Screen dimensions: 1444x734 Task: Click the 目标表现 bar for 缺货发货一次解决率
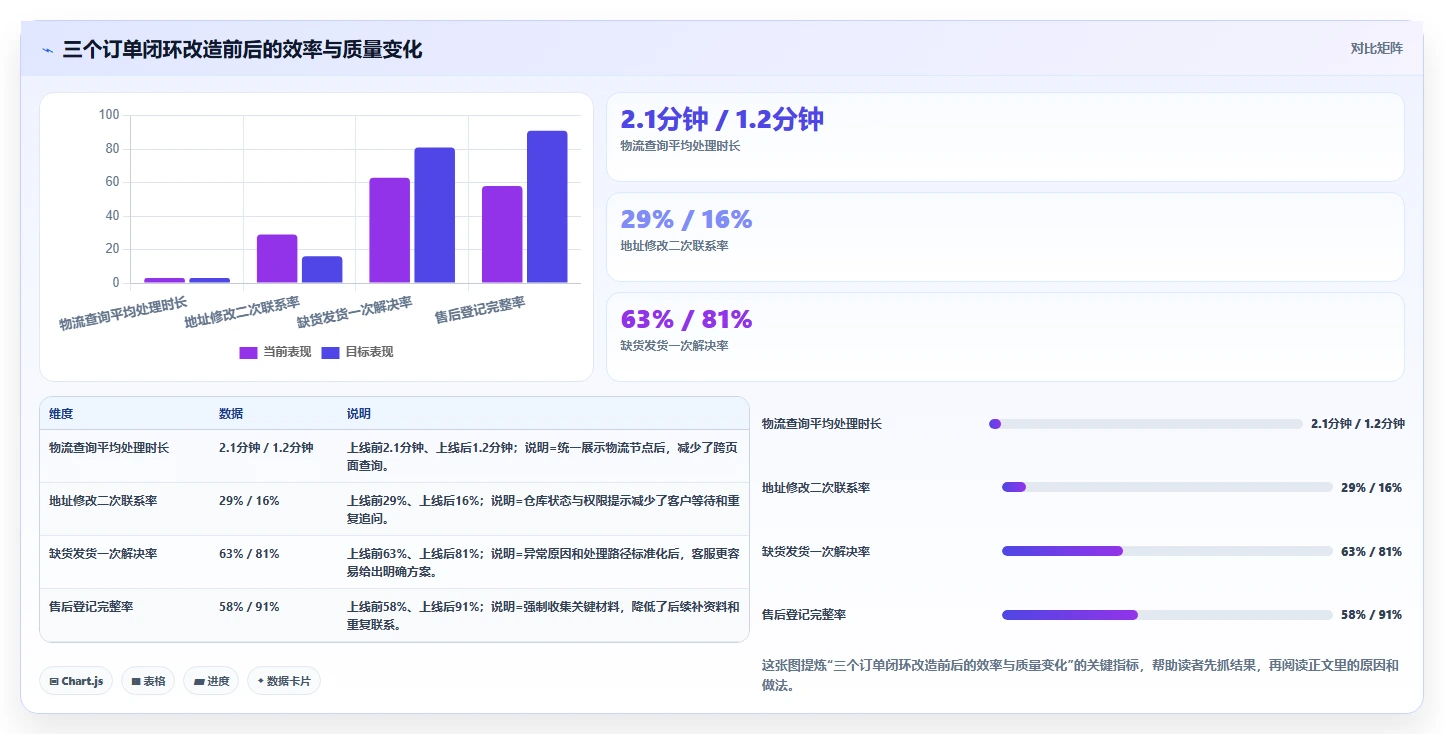pos(434,215)
